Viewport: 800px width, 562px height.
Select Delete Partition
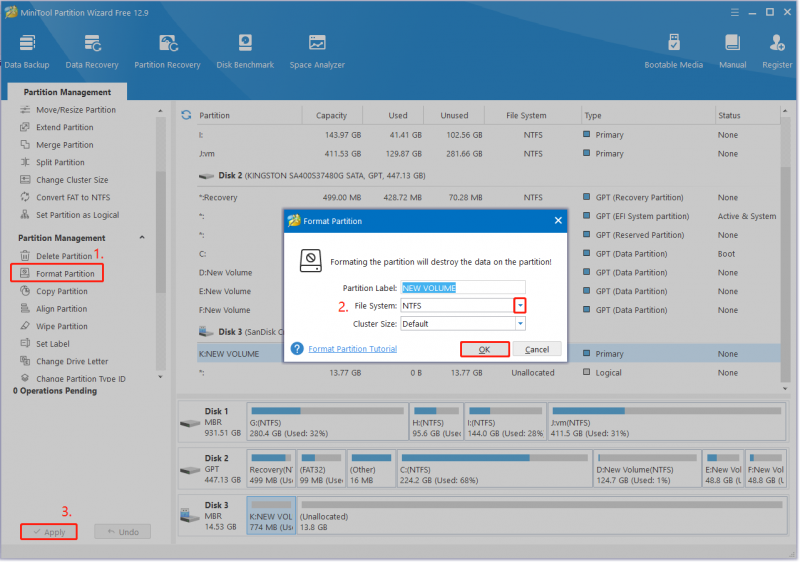[56, 256]
